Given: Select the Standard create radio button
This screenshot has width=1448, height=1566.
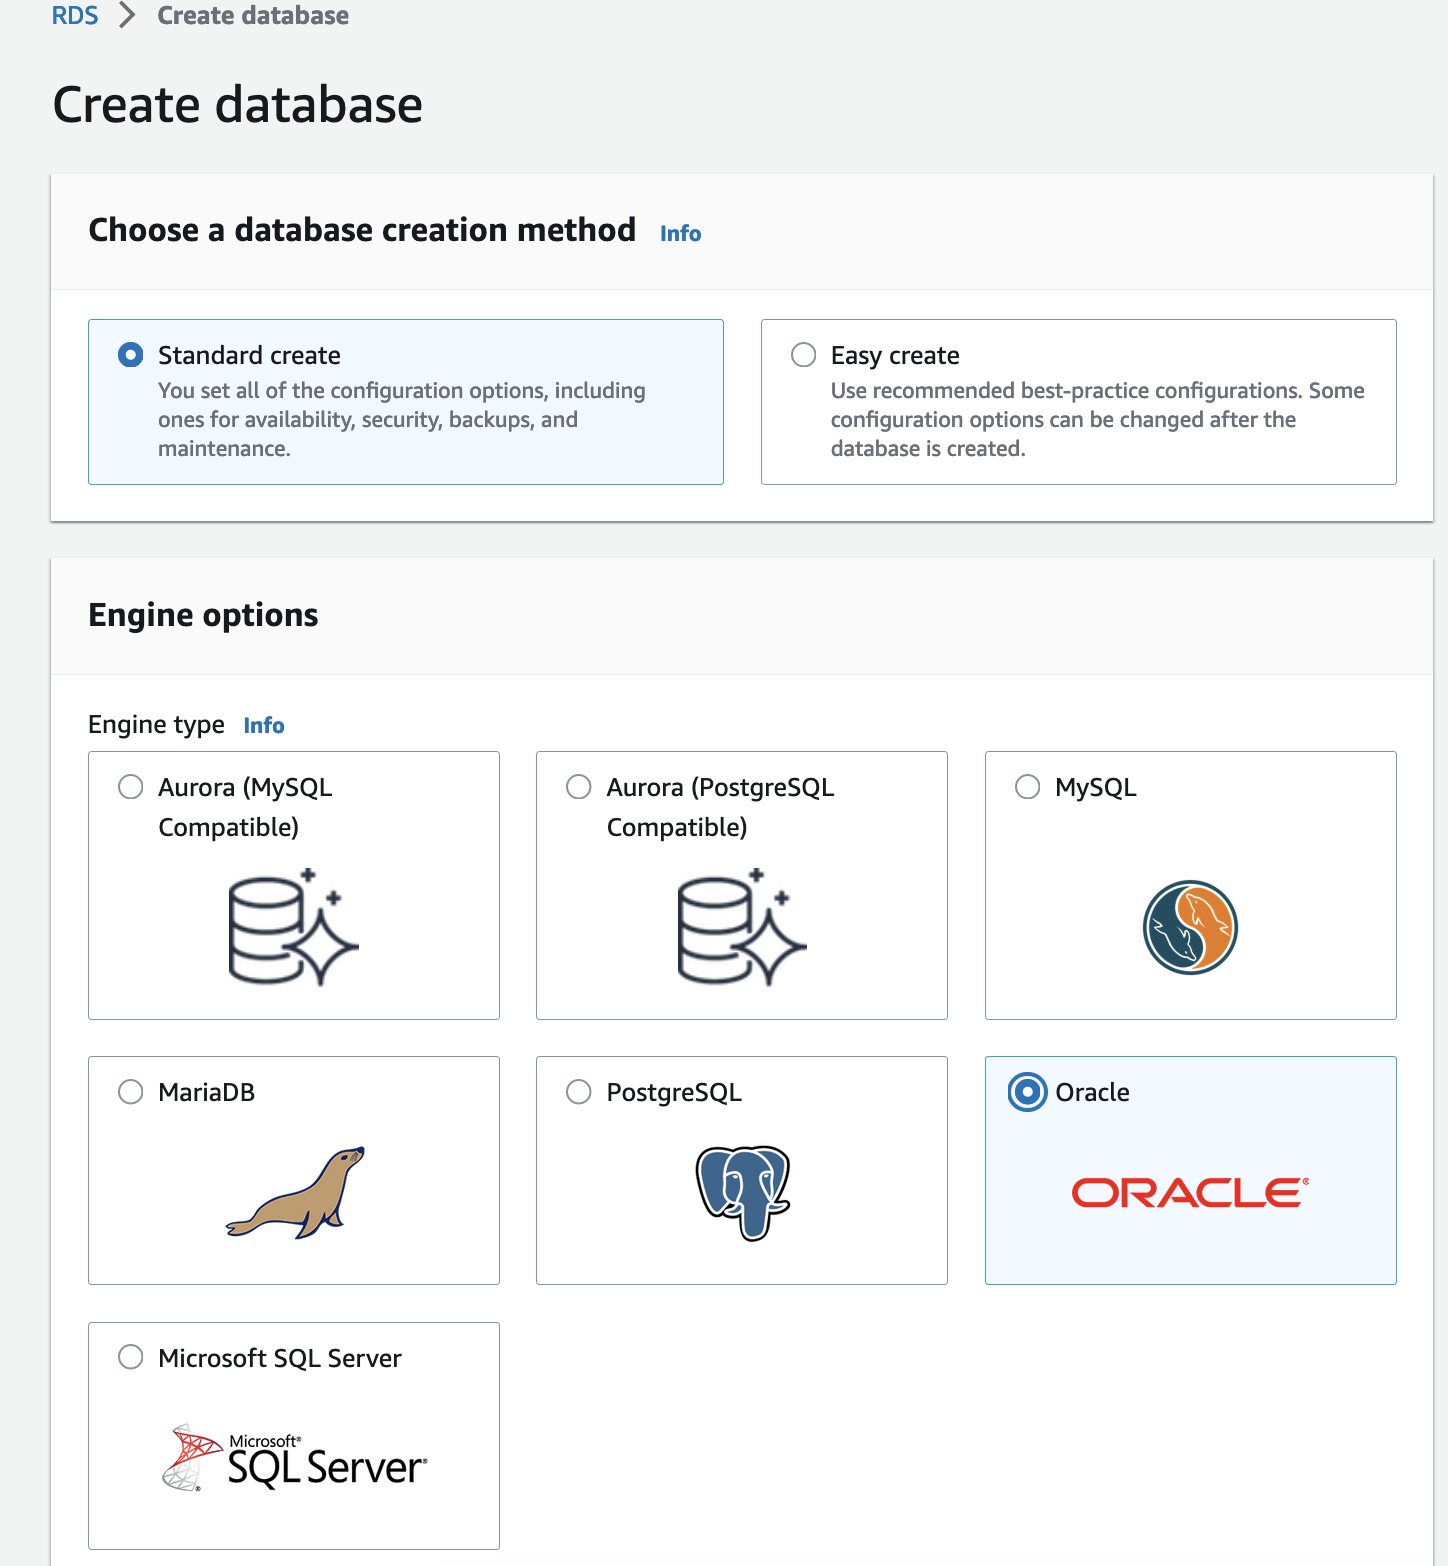Looking at the screenshot, I should click(x=131, y=355).
